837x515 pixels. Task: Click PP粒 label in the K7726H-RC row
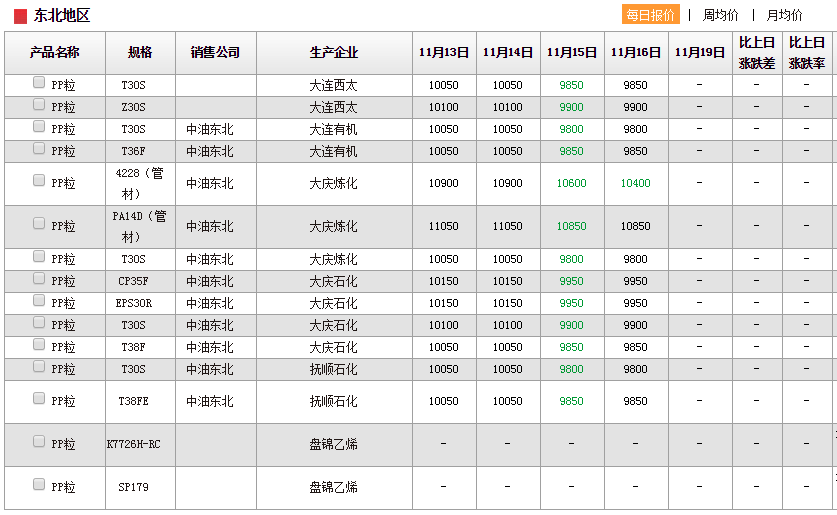coord(63,444)
